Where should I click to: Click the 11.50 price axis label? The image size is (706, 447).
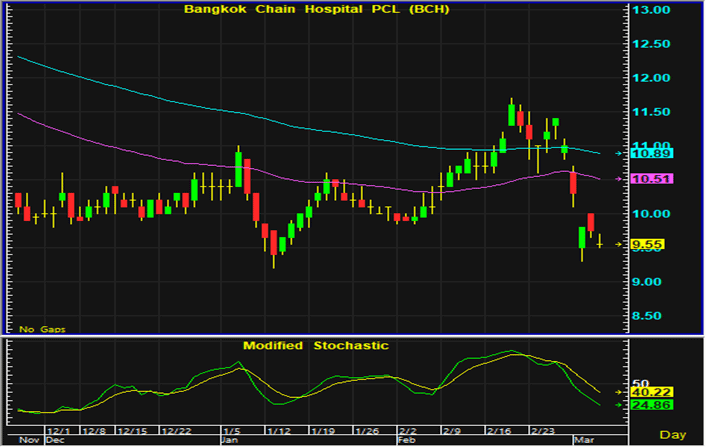(x=651, y=112)
